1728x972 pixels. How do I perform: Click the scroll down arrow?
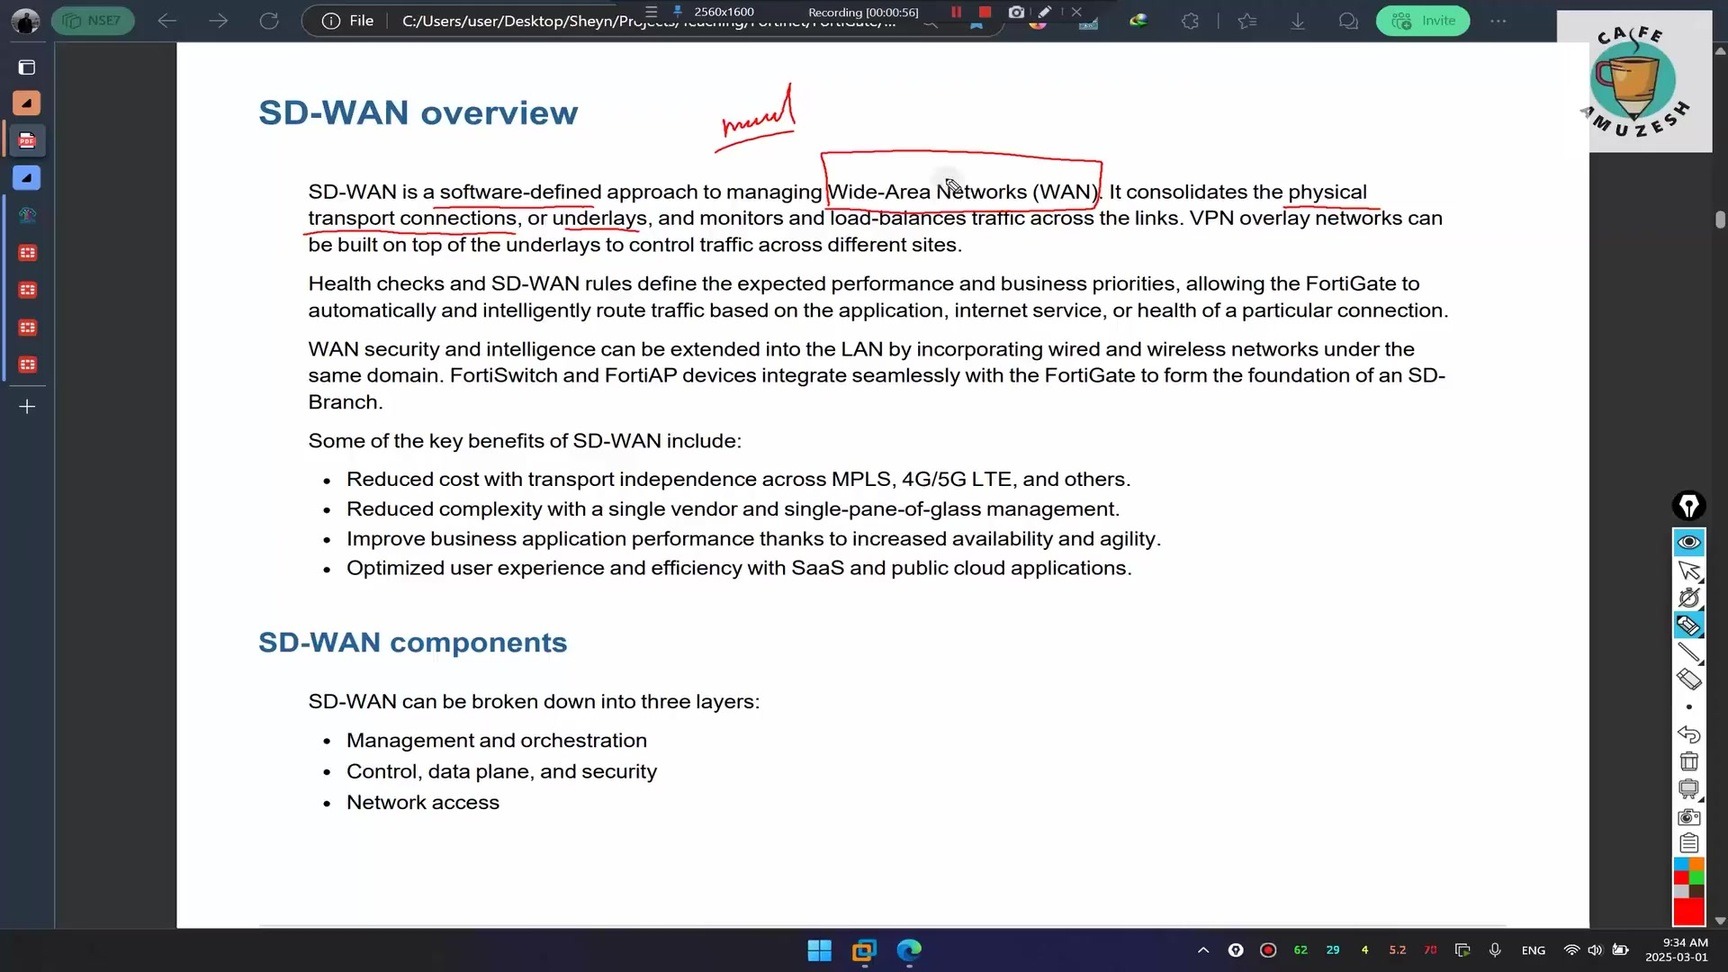tap(1720, 921)
